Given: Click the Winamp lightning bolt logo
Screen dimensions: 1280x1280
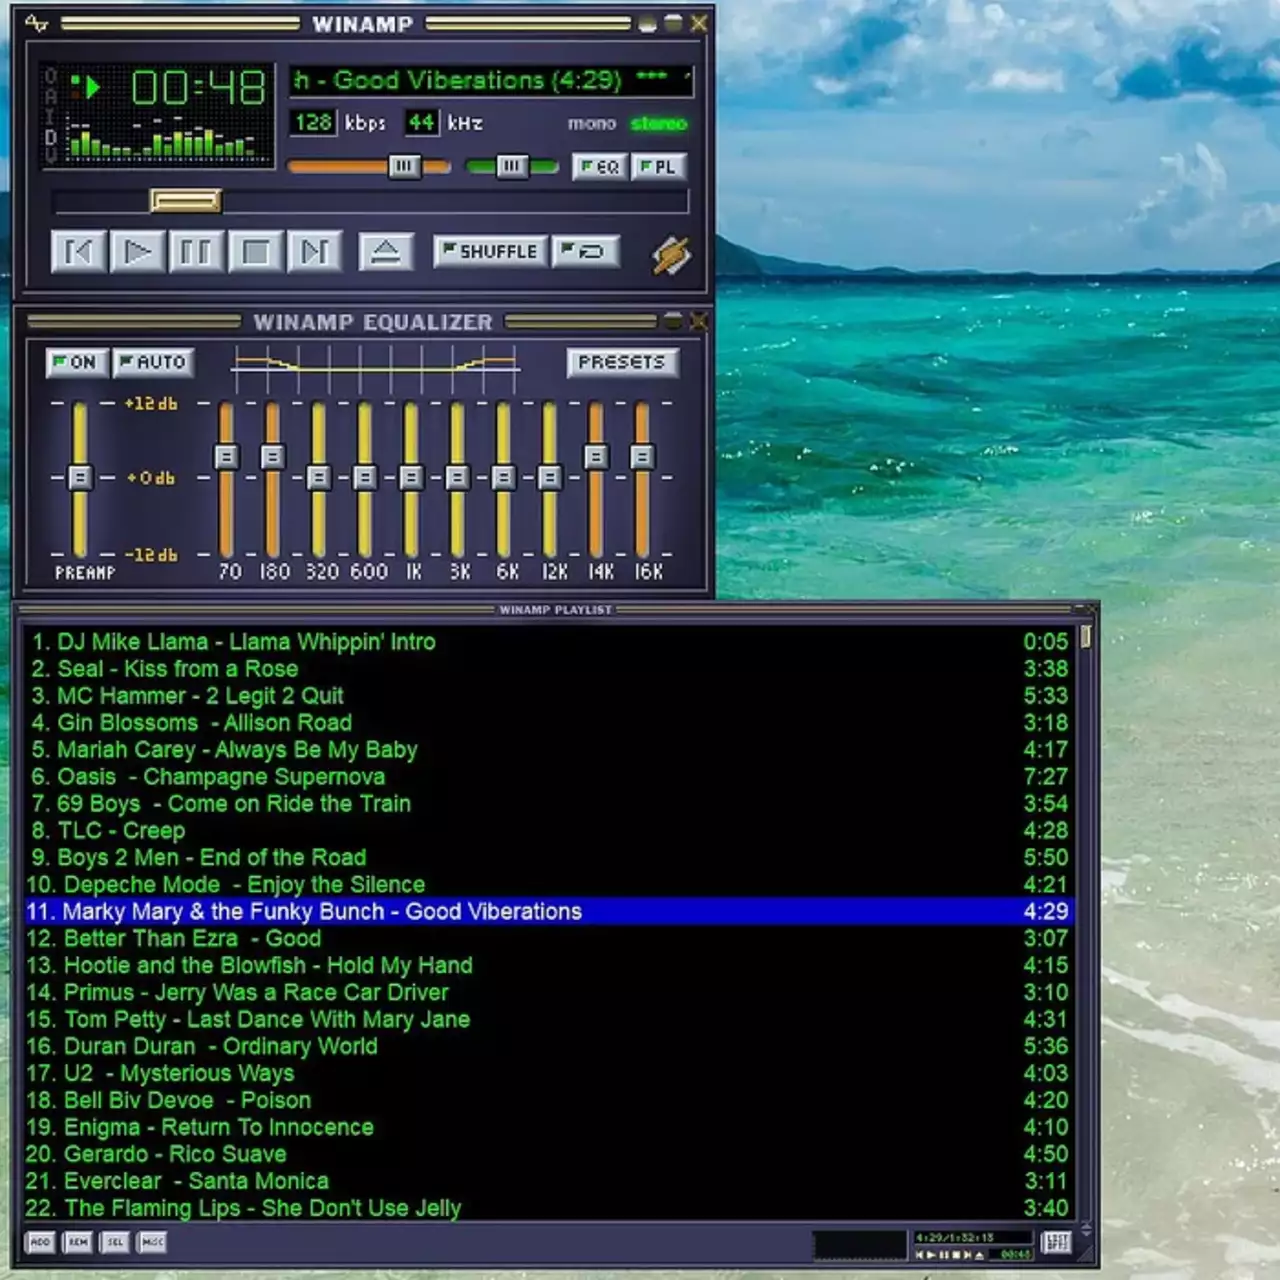Looking at the screenshot, I should (x=671, y=255).
